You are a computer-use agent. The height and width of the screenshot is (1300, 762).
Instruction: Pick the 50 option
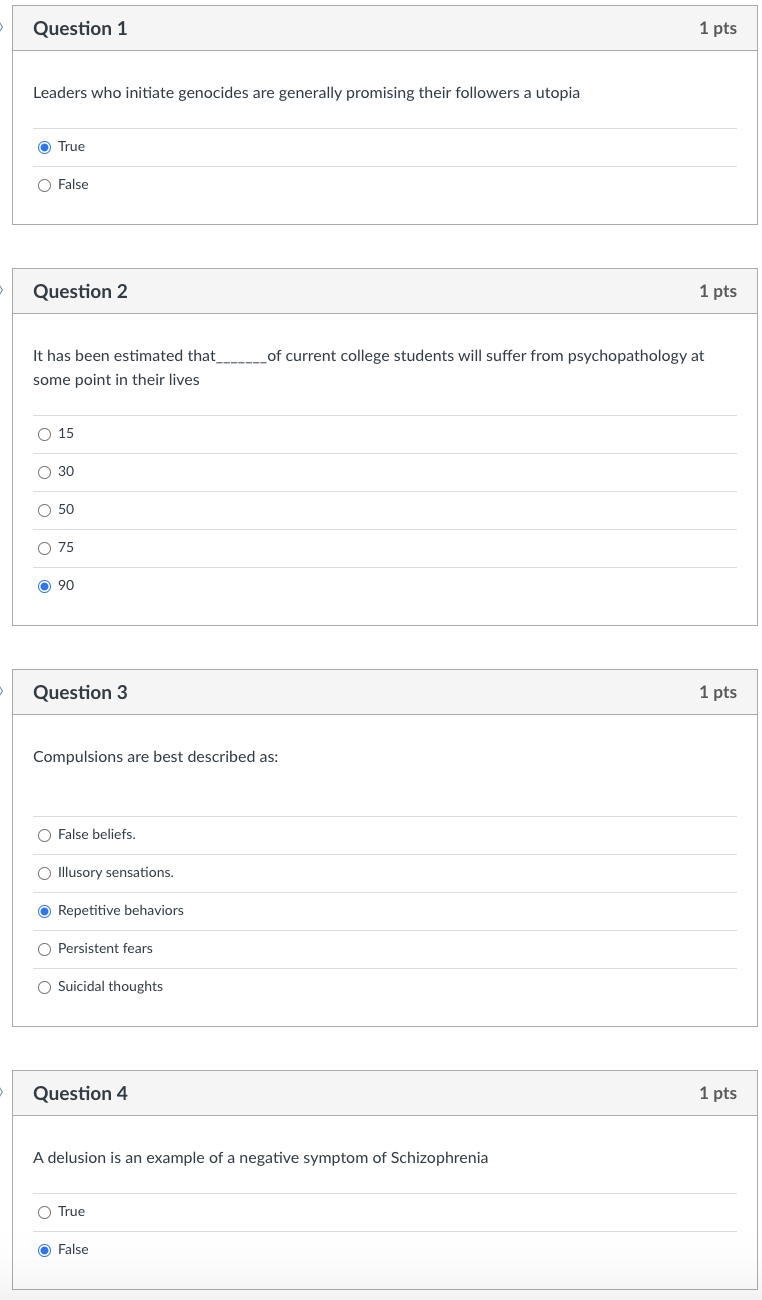44,510
